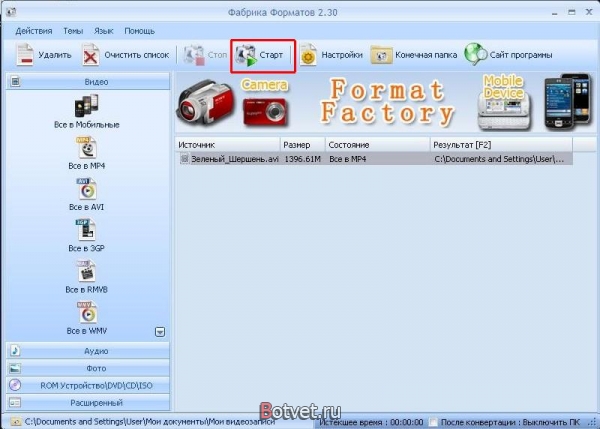Open the Сайт программы globe icon
The width and height of the screenshot is (600, 429).
pyautogui.click(x=475, y=54)
